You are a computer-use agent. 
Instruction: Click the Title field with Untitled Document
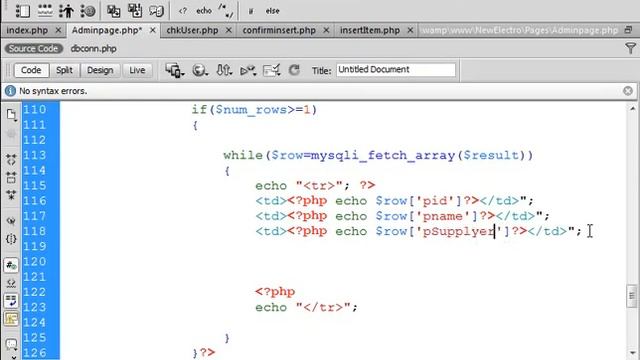pos(396,70)
